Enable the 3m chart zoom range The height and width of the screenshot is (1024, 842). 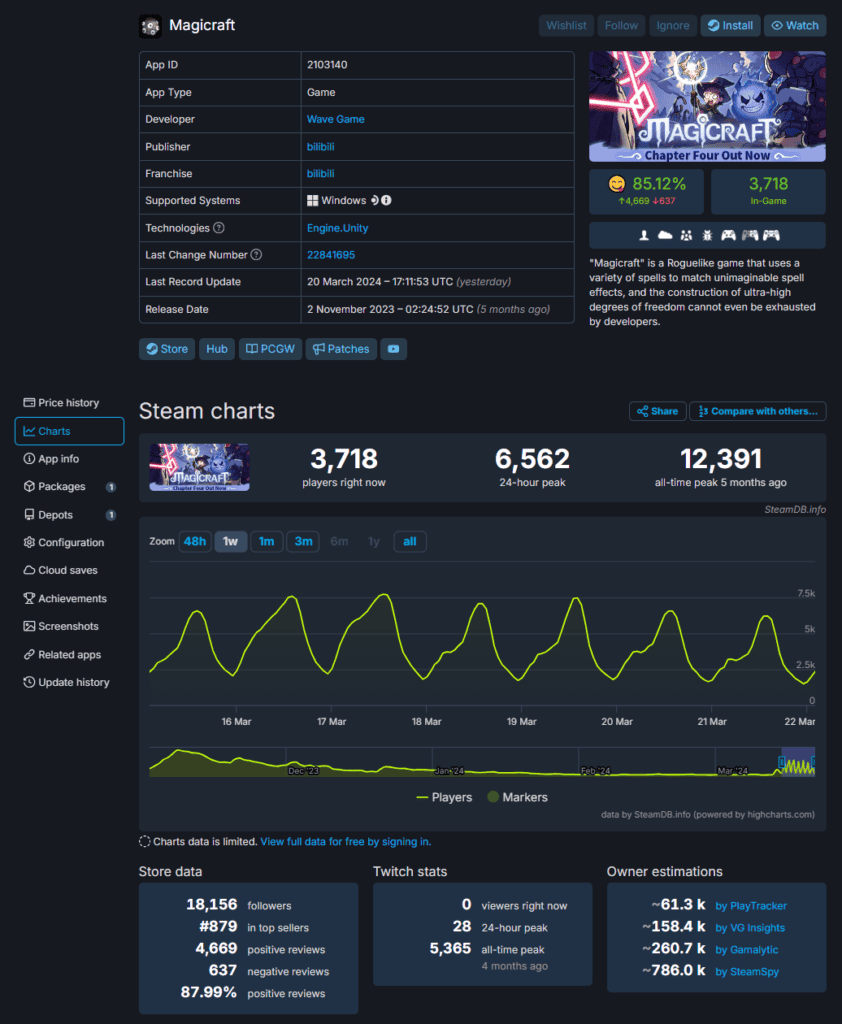pyautogui.click(x=303, y=540)
